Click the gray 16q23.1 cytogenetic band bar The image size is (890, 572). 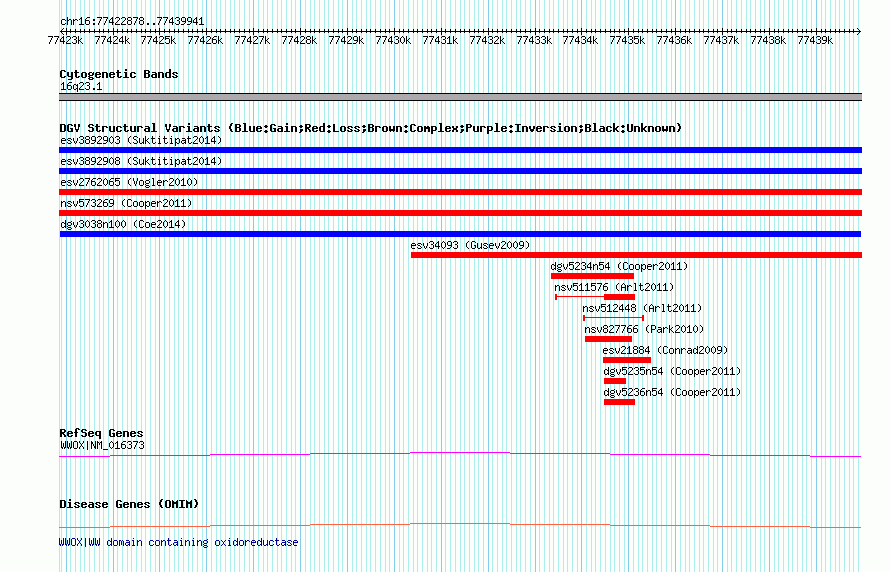(460, 97)
